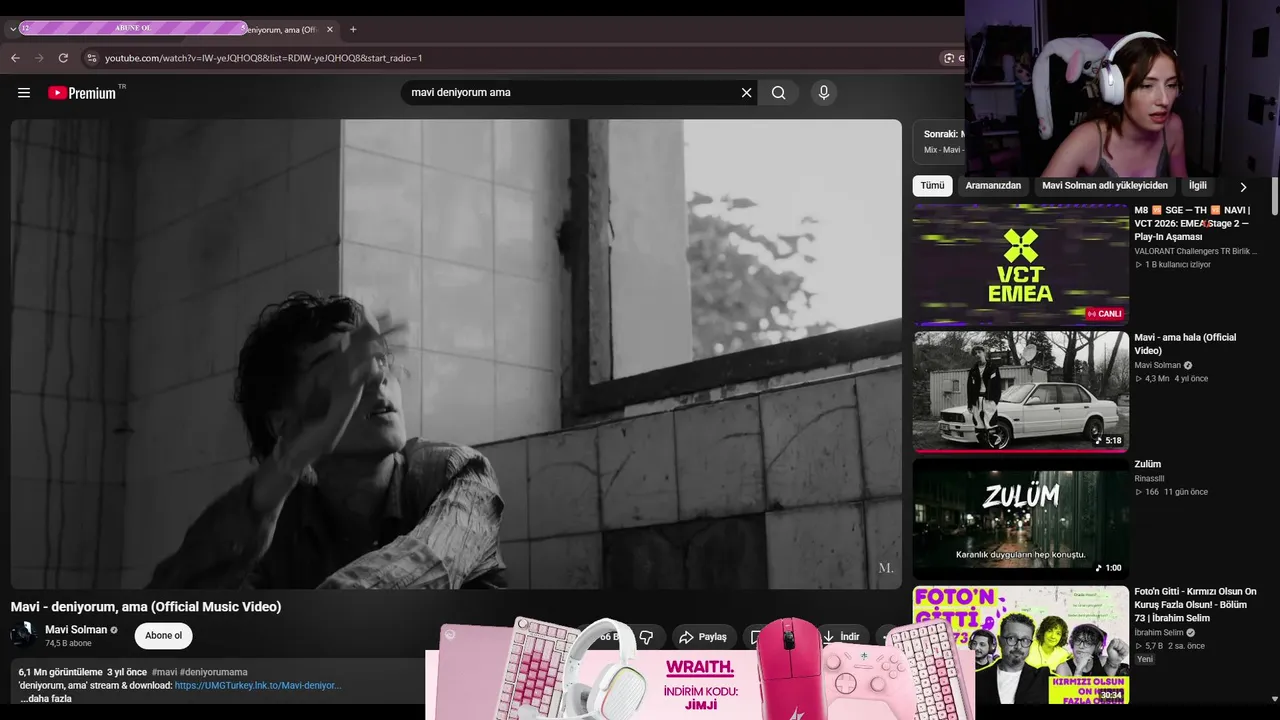Image resolution: width=1280 pixels, height=720 pixels.
Task: Select the 'Aramanızdan' filter chip
Action: pyautogui.click(x=993, y=186)
